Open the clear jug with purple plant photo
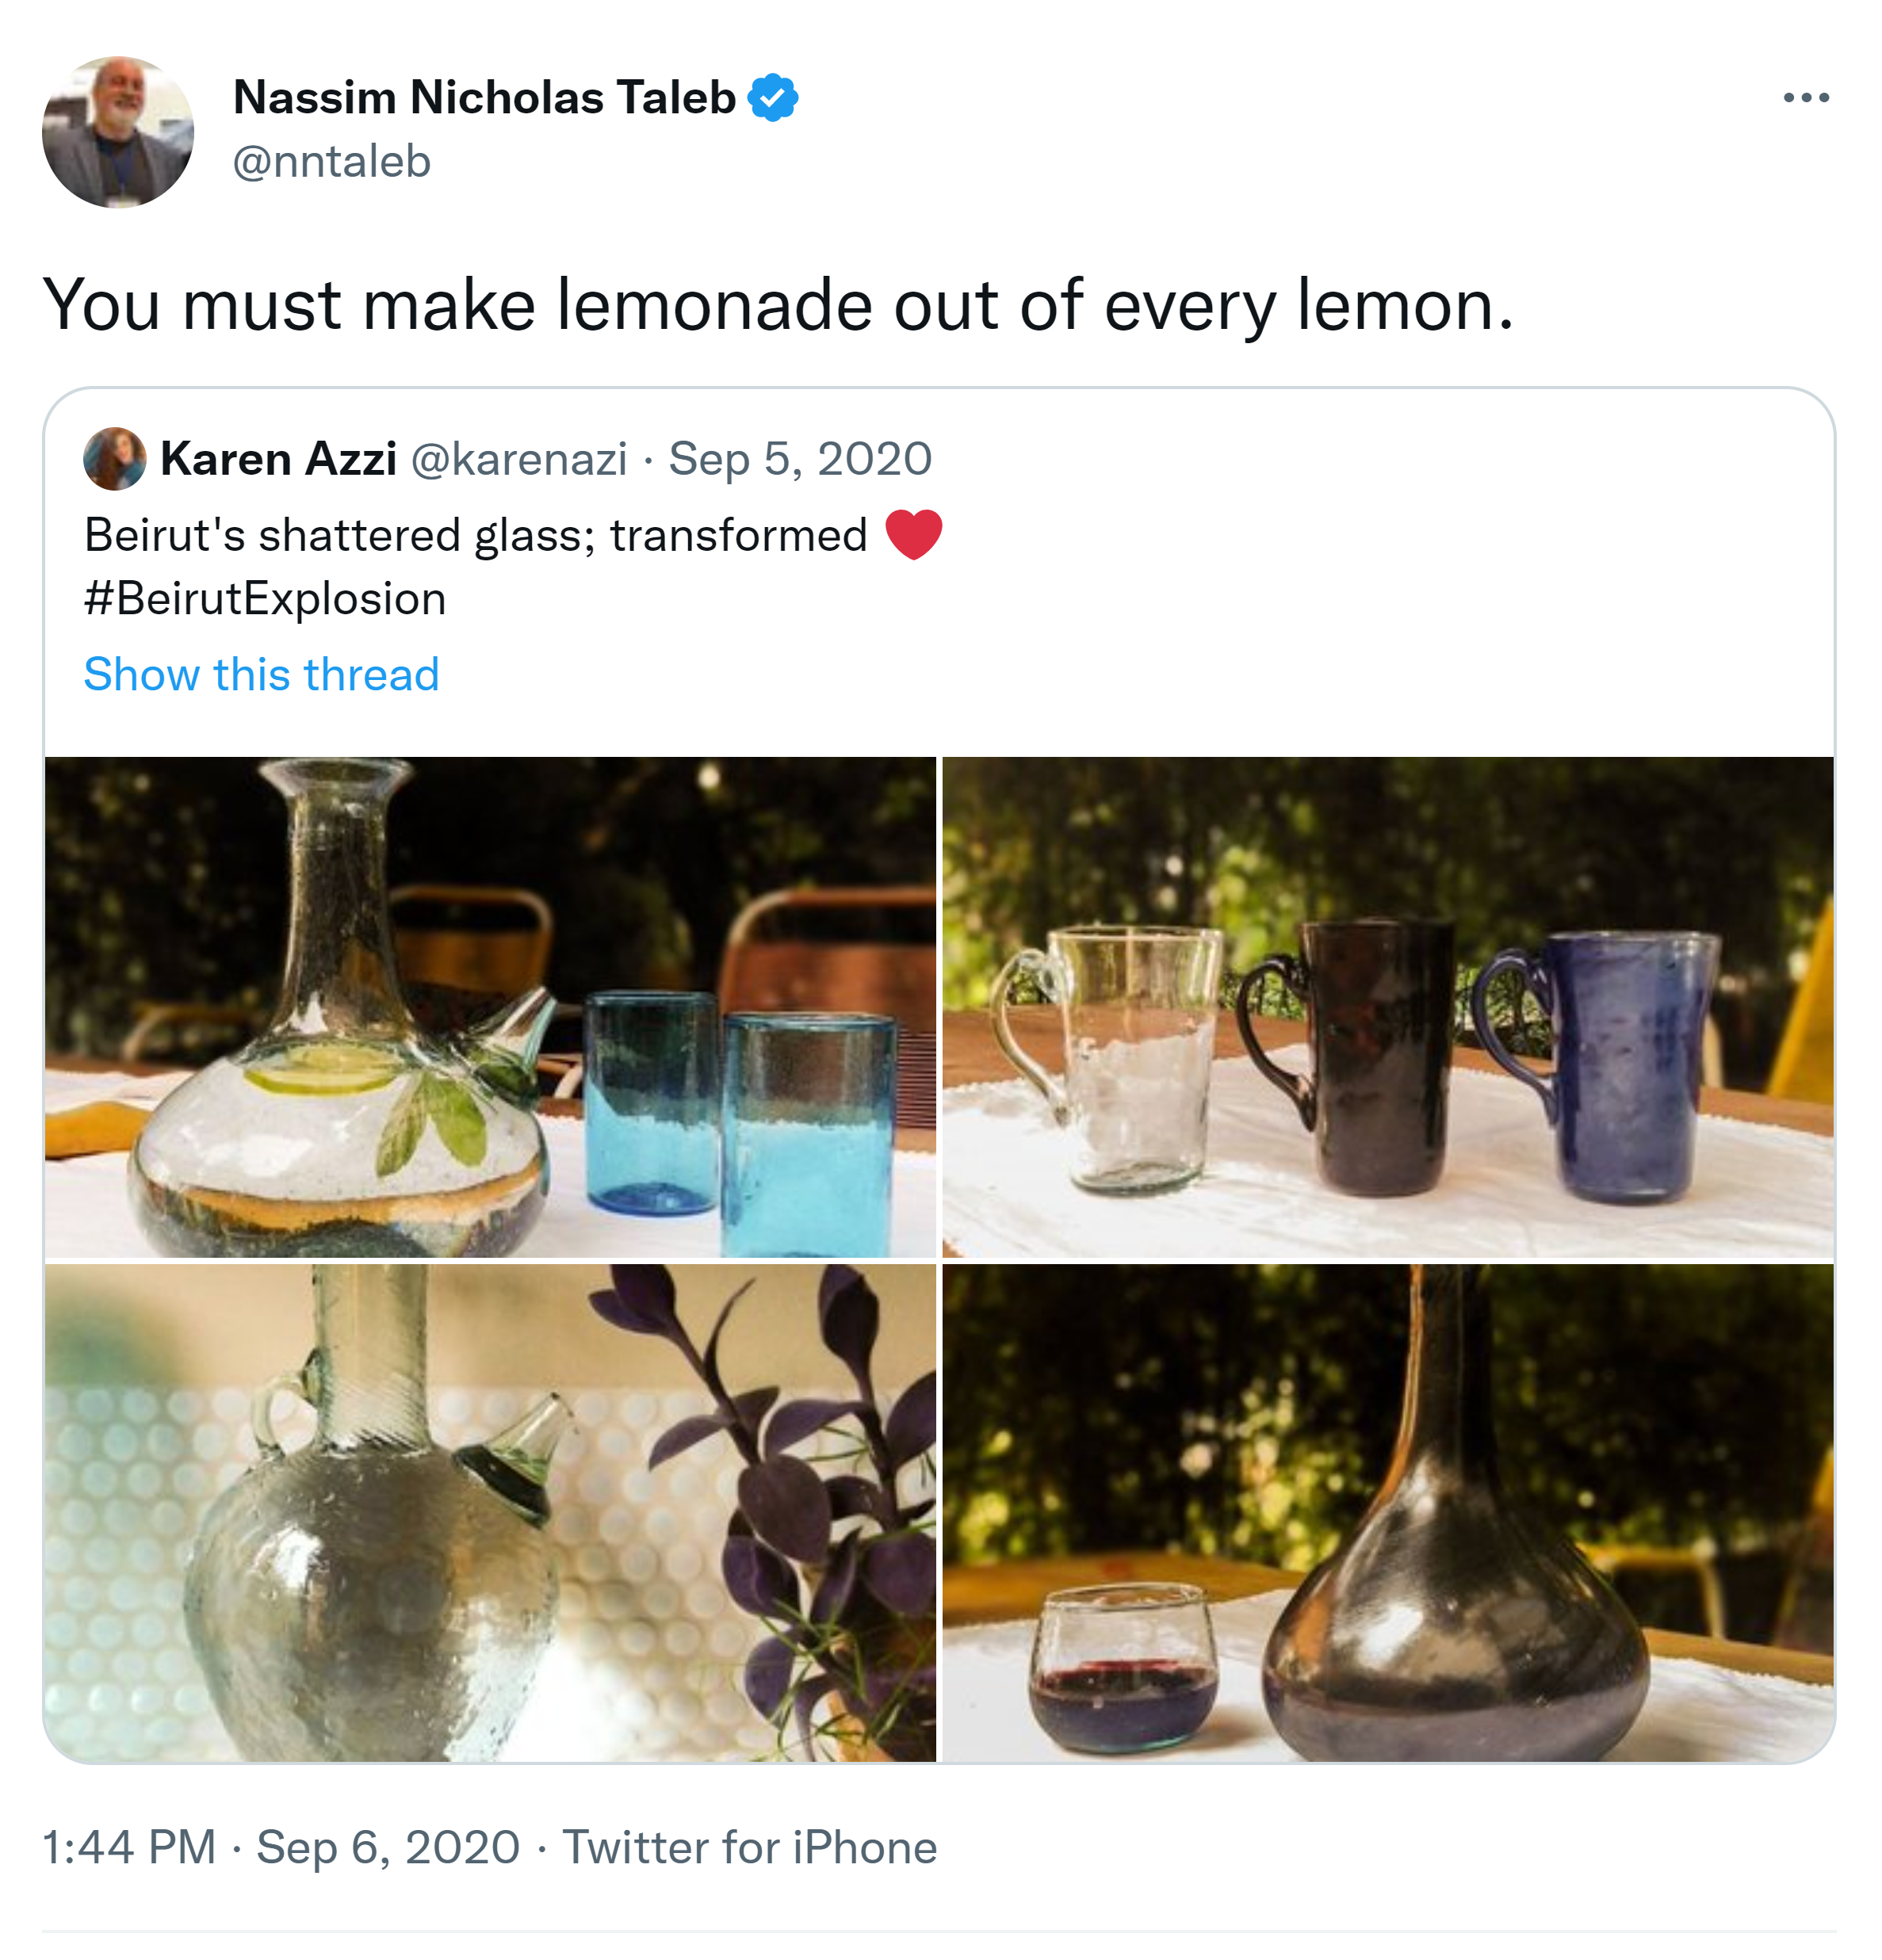 tap(490, 1512)
